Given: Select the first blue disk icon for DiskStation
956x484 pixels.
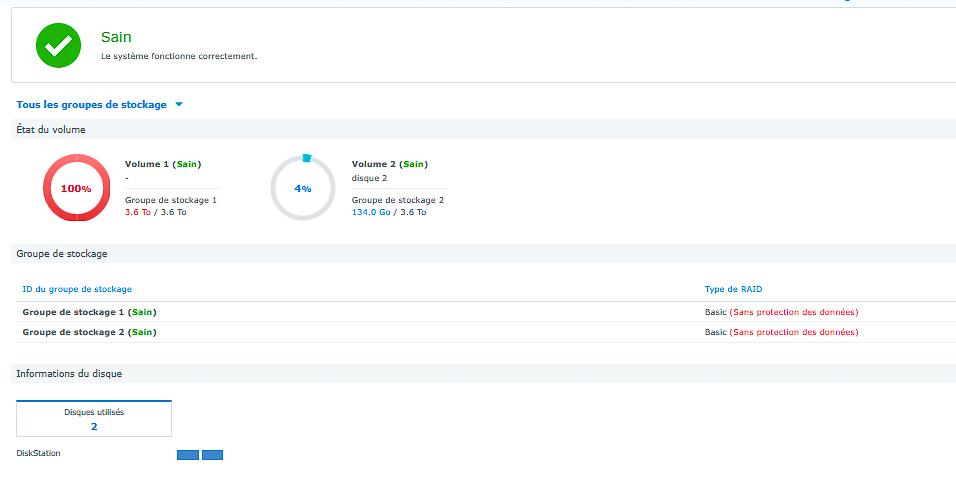Looking at the screenshot, I should click(188, 455).
